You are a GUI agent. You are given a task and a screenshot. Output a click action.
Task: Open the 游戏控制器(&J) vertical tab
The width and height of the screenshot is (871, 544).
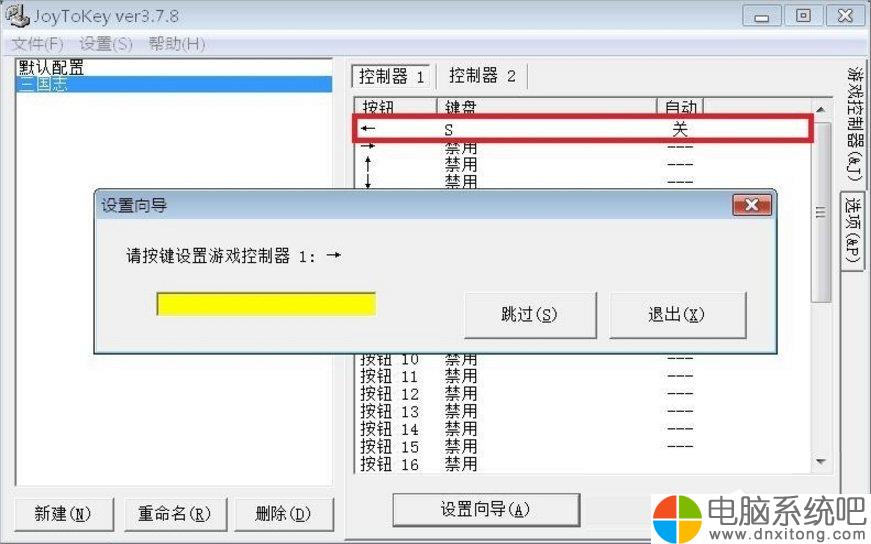point(854,123)
